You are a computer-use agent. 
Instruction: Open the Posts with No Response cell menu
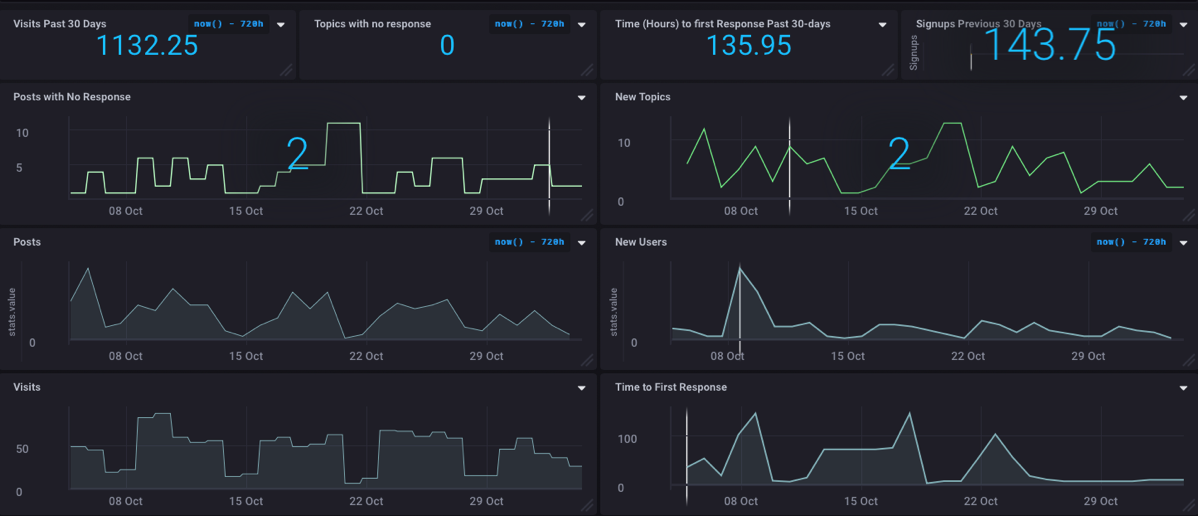tap(582, 98)
